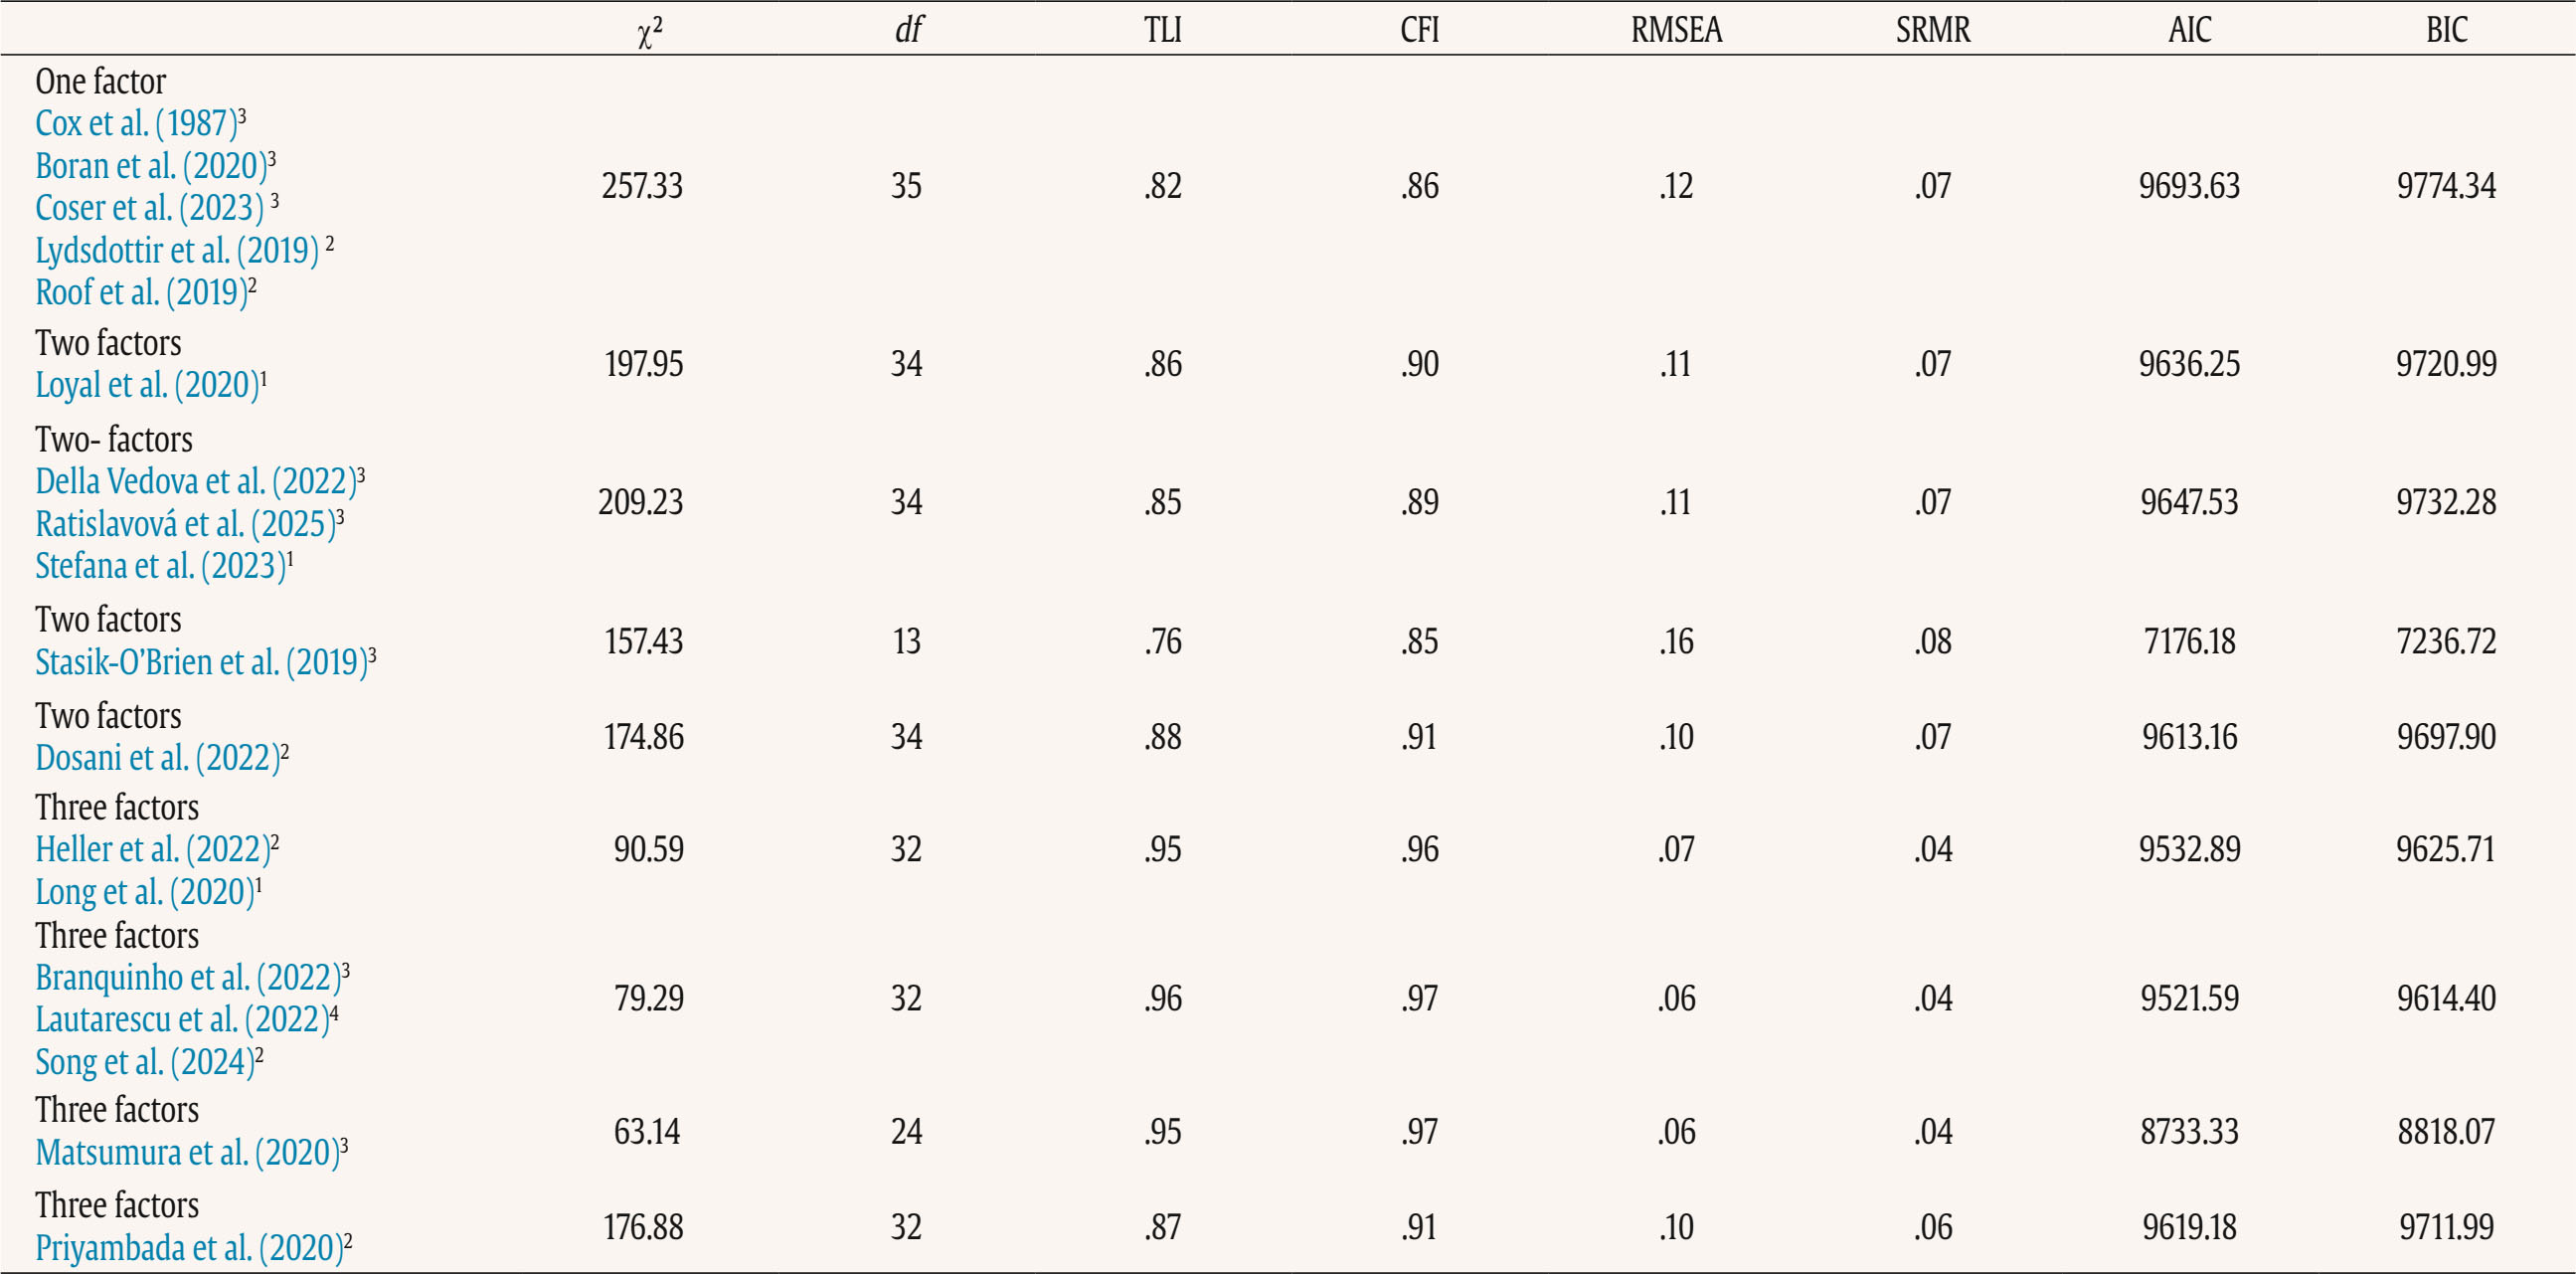Screen dimensions: 2576x1274
Task: Open the Song et al. (2024) link
Action: (144, 1062)
